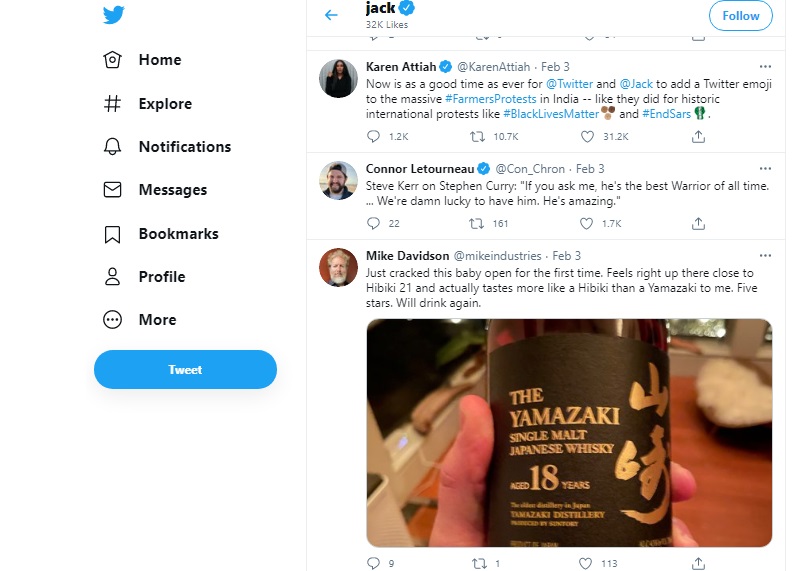
Task: Open more options on Mike Davidson's tweet
Action: [x=765, y=256]
